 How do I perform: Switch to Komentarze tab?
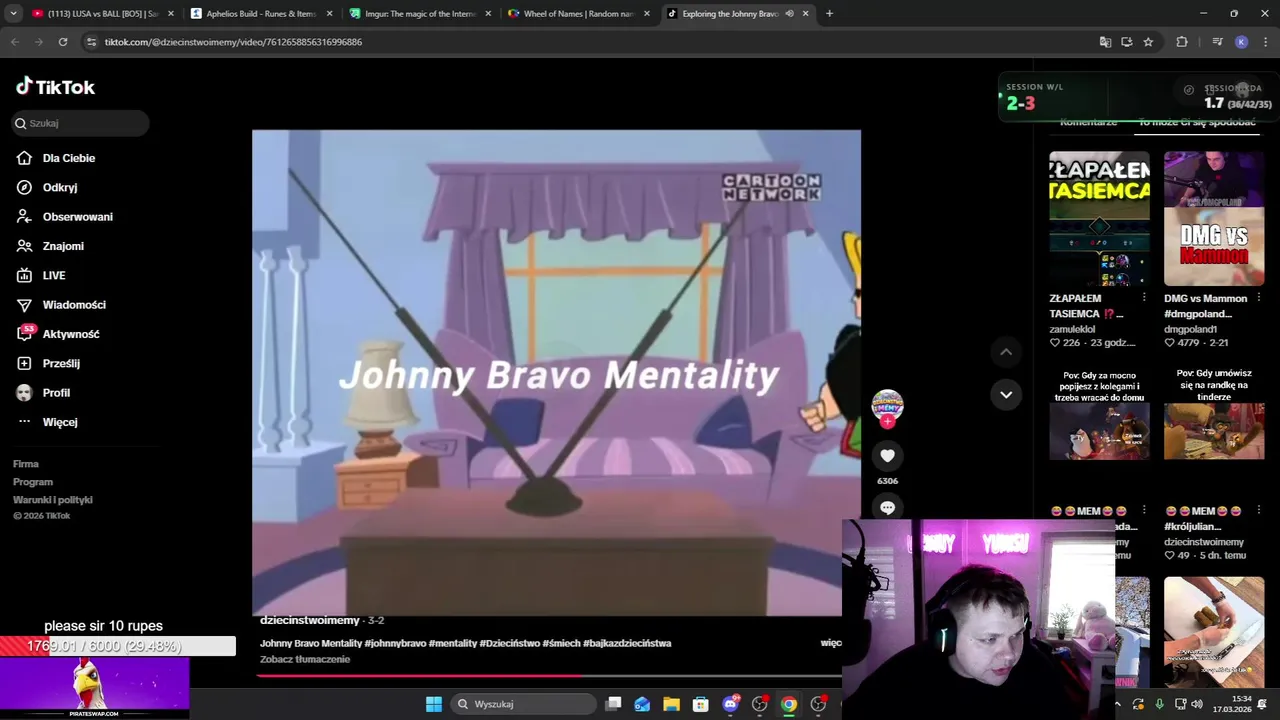pos(1088,122)
